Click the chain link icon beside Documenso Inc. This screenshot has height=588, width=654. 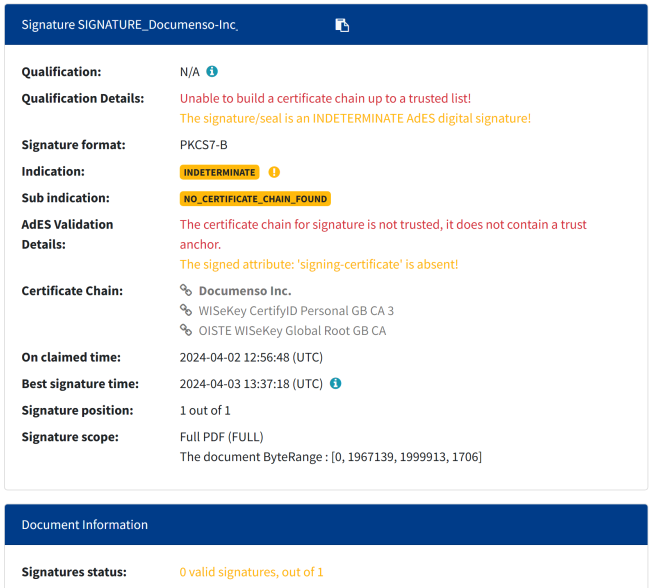point(185,291)
